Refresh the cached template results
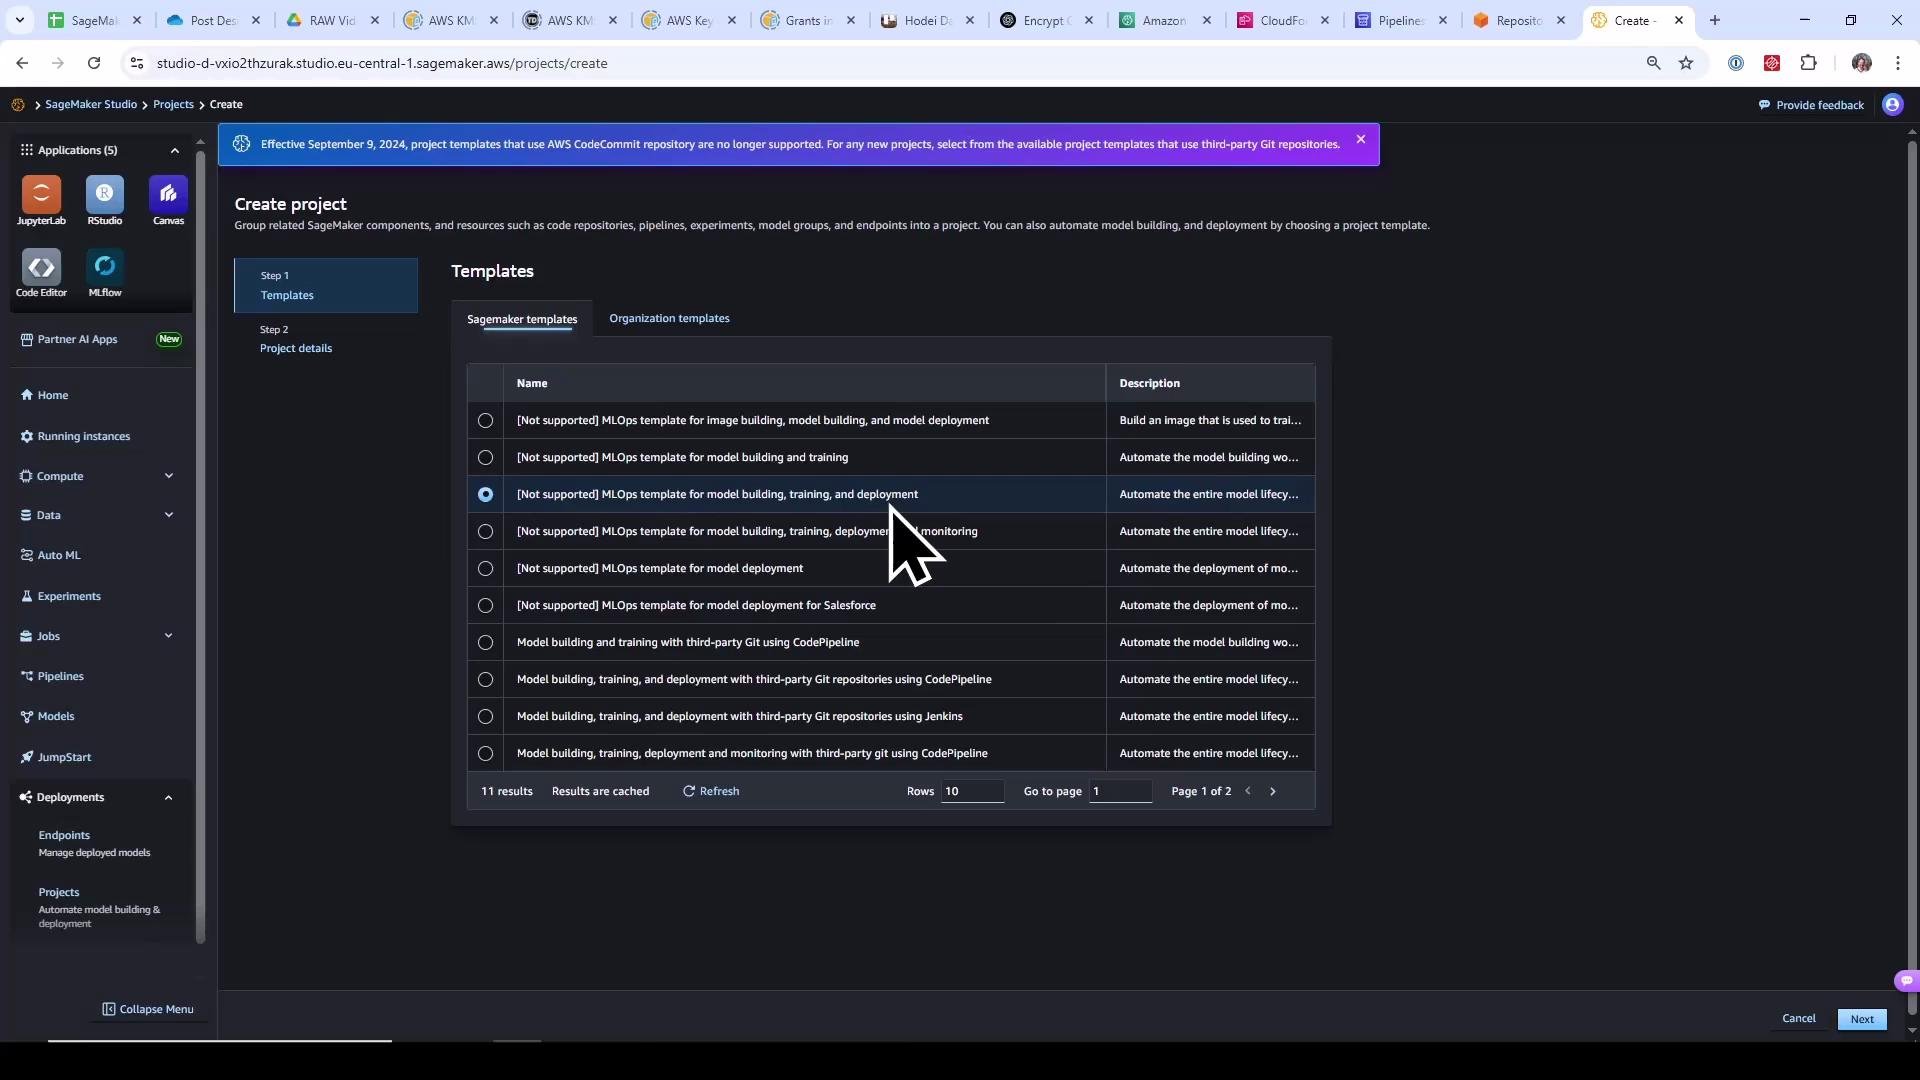1920x1080 pixels. [711, 791]
